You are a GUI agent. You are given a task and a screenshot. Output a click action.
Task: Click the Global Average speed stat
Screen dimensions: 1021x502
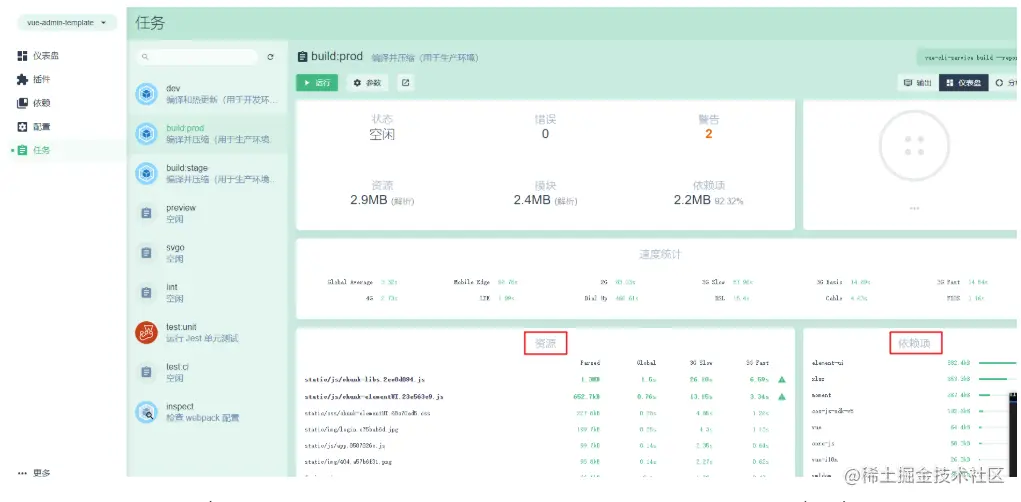pyautogui.click(x=362, y=282)
